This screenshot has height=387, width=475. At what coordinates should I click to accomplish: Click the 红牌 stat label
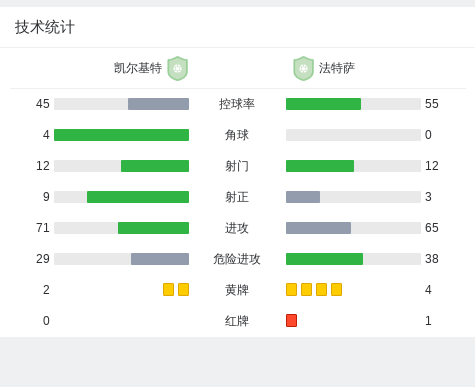237,321
